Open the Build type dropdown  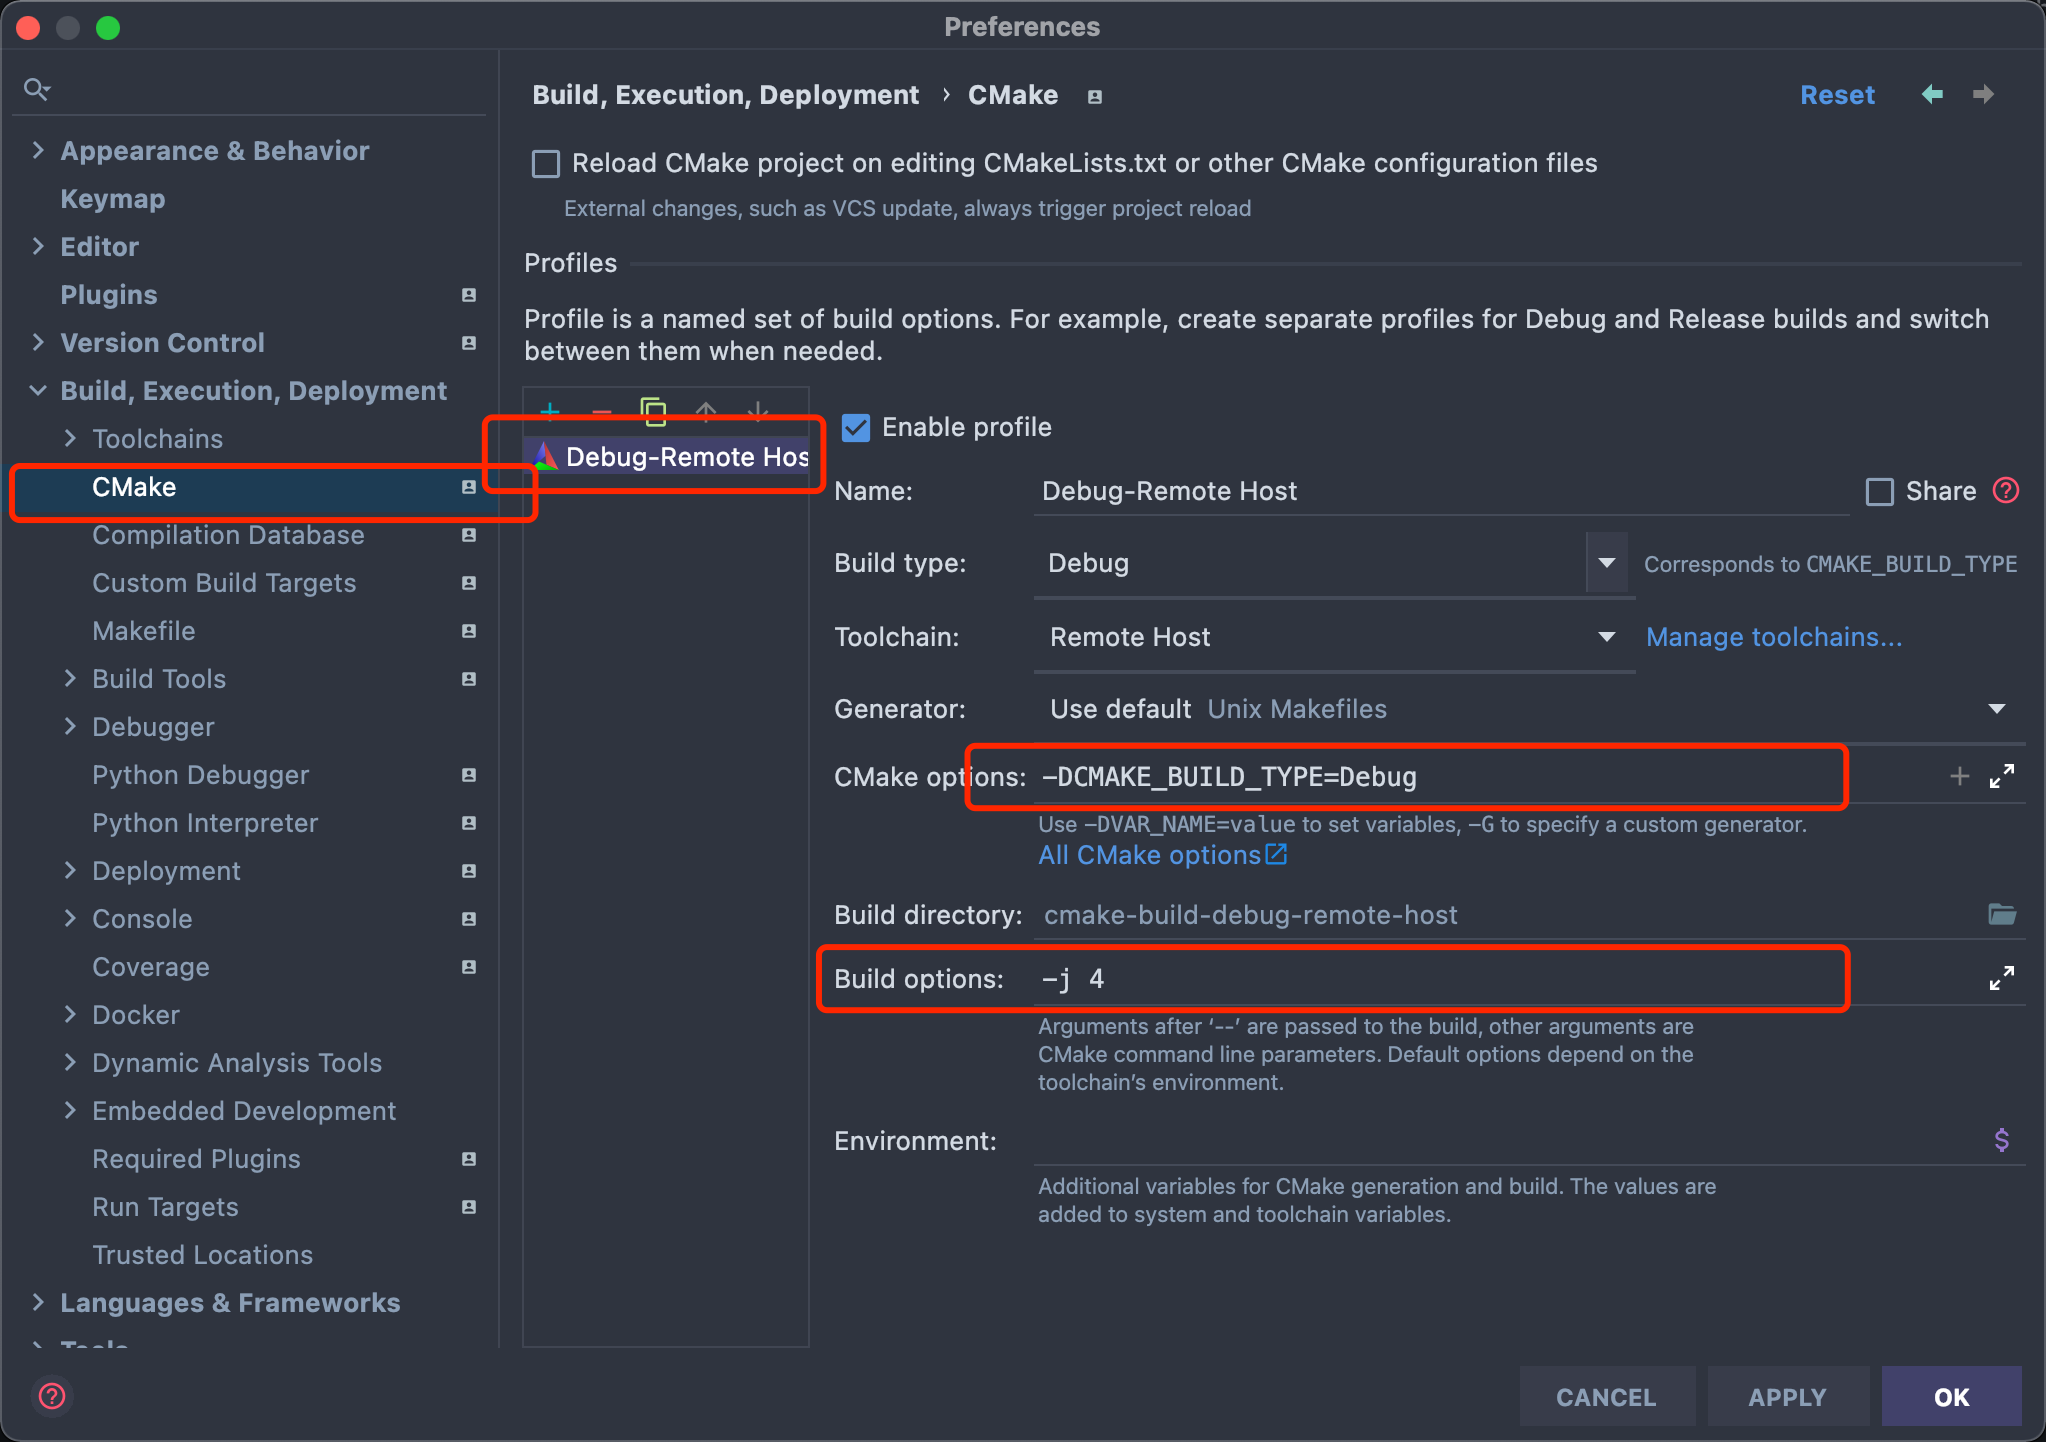[1606, 563]
